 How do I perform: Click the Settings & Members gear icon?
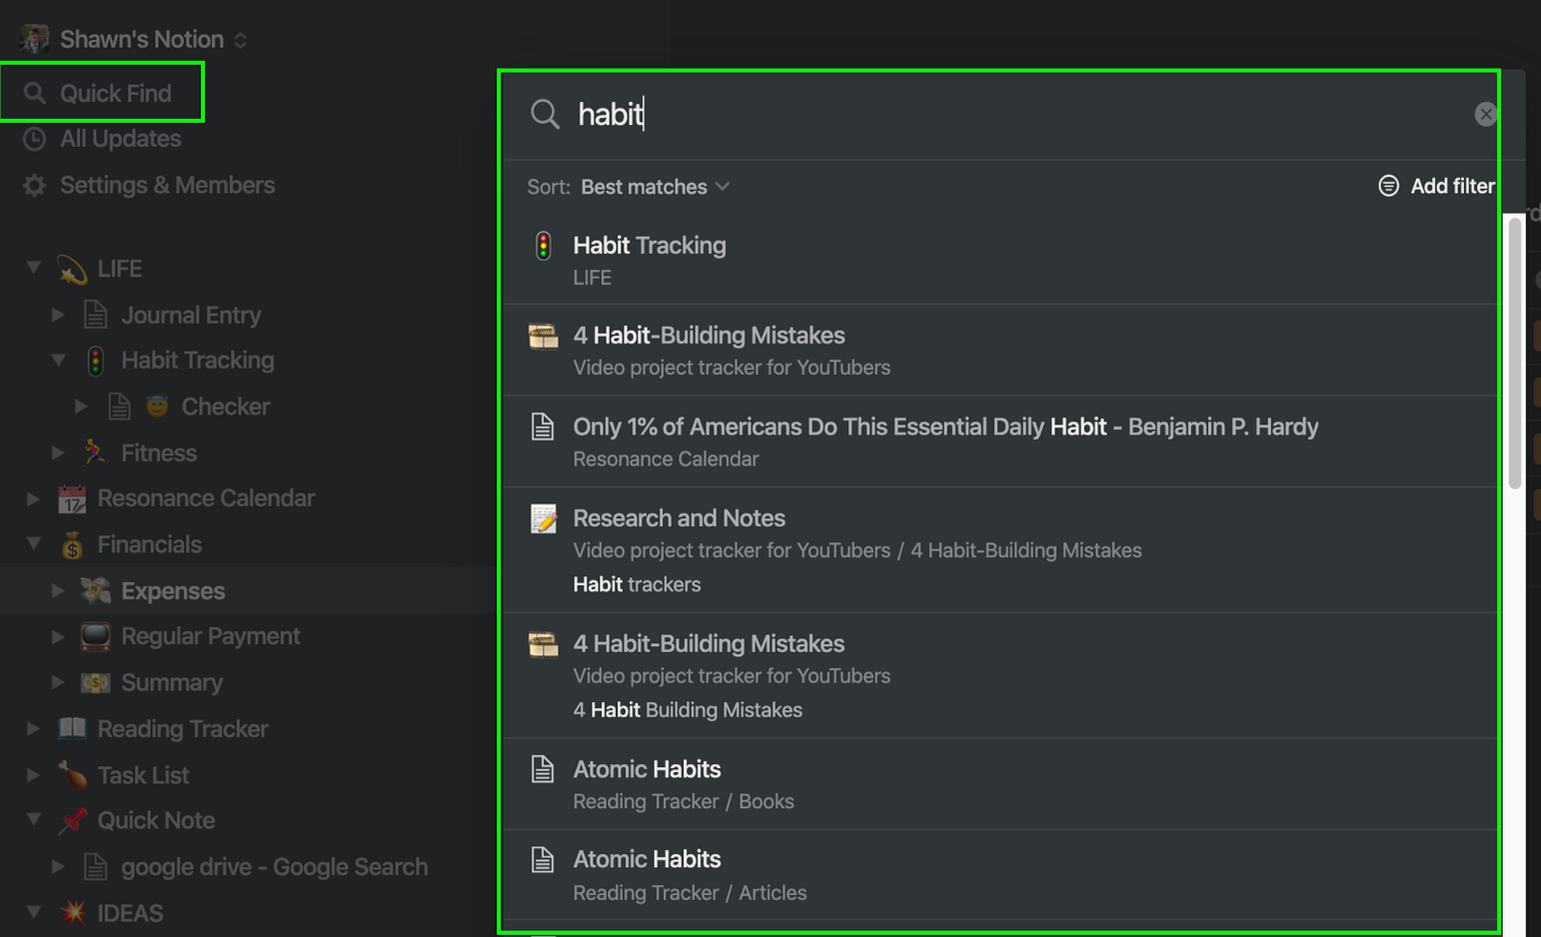(34, 185)
